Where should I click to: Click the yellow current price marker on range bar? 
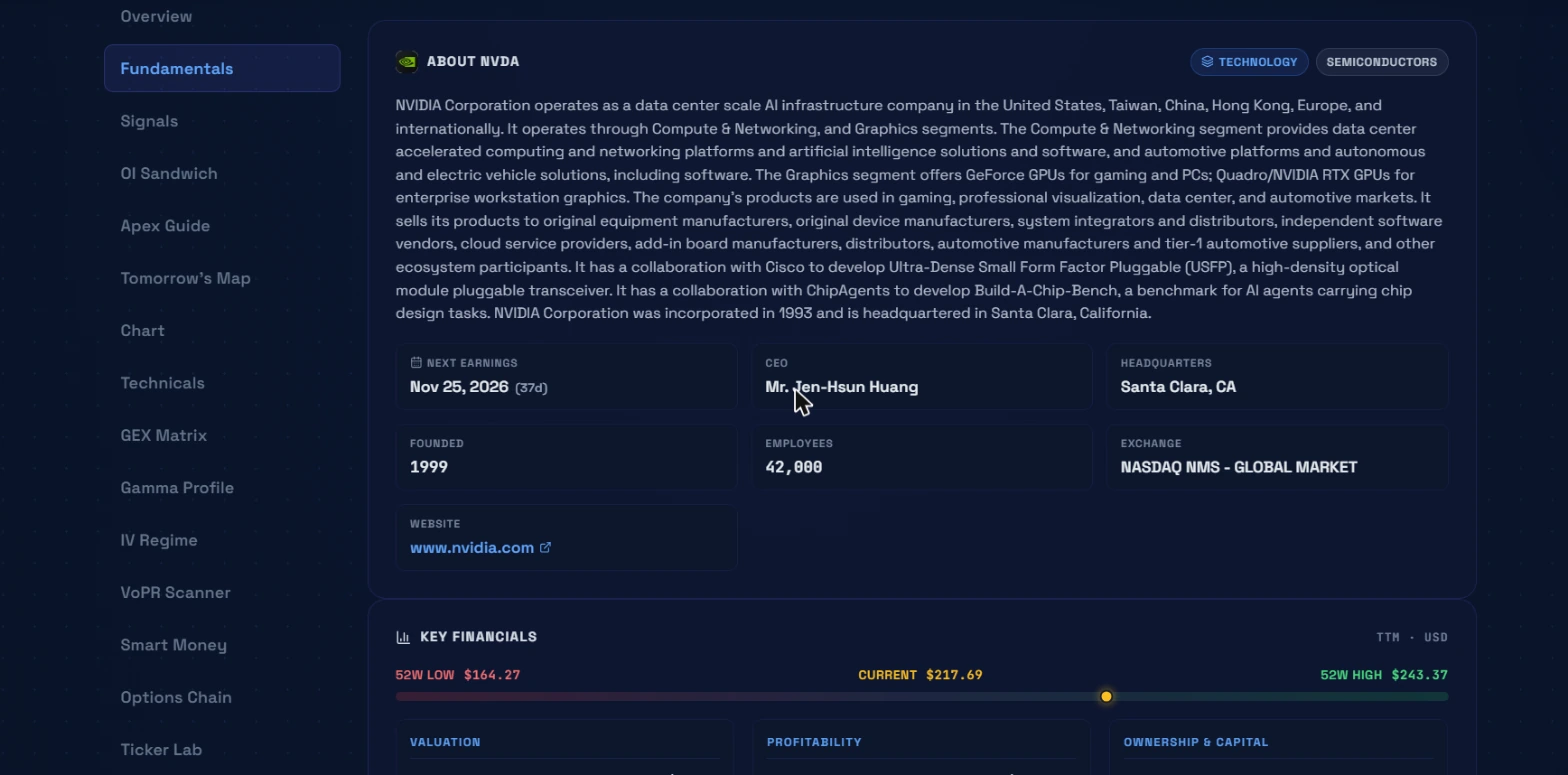1106,696
